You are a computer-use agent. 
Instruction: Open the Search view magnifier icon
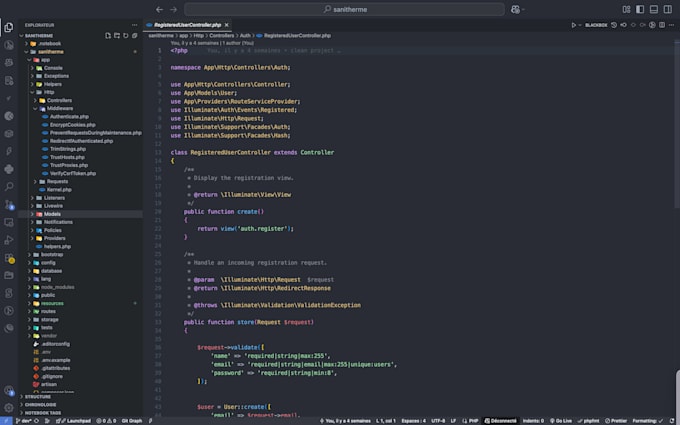(9, 186)
